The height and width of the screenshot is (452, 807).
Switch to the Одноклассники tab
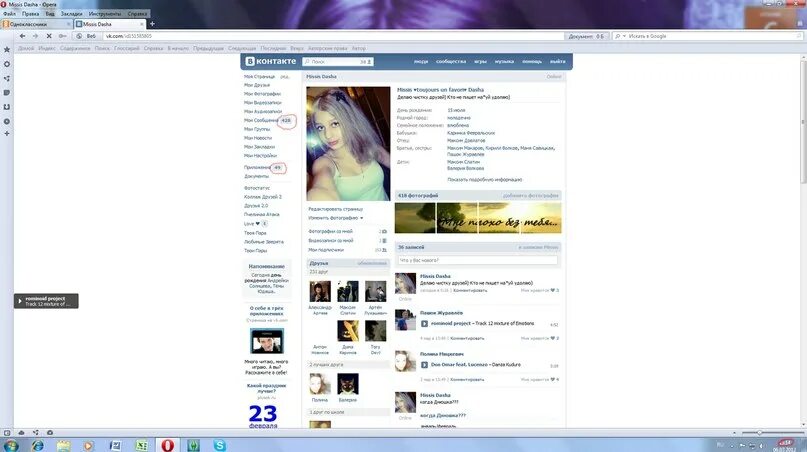tap(36, 24)
